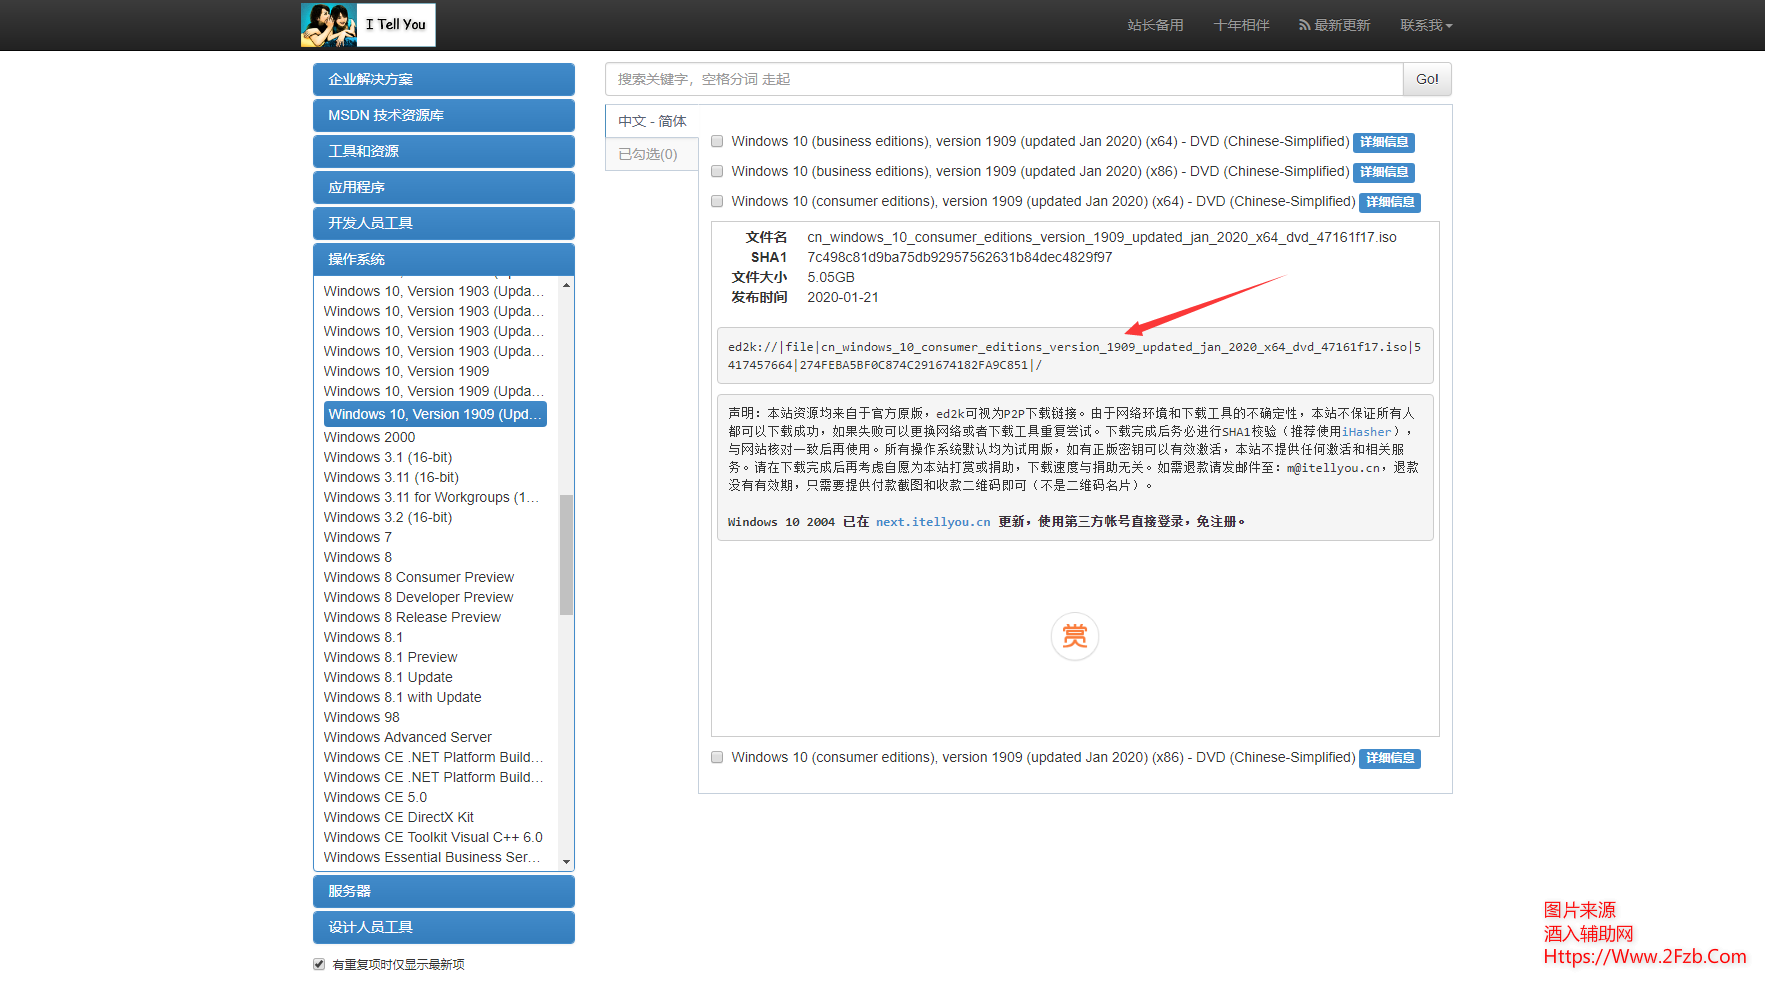
Task: Open the next.itellyou.cn link
Action: coord(932,522)
